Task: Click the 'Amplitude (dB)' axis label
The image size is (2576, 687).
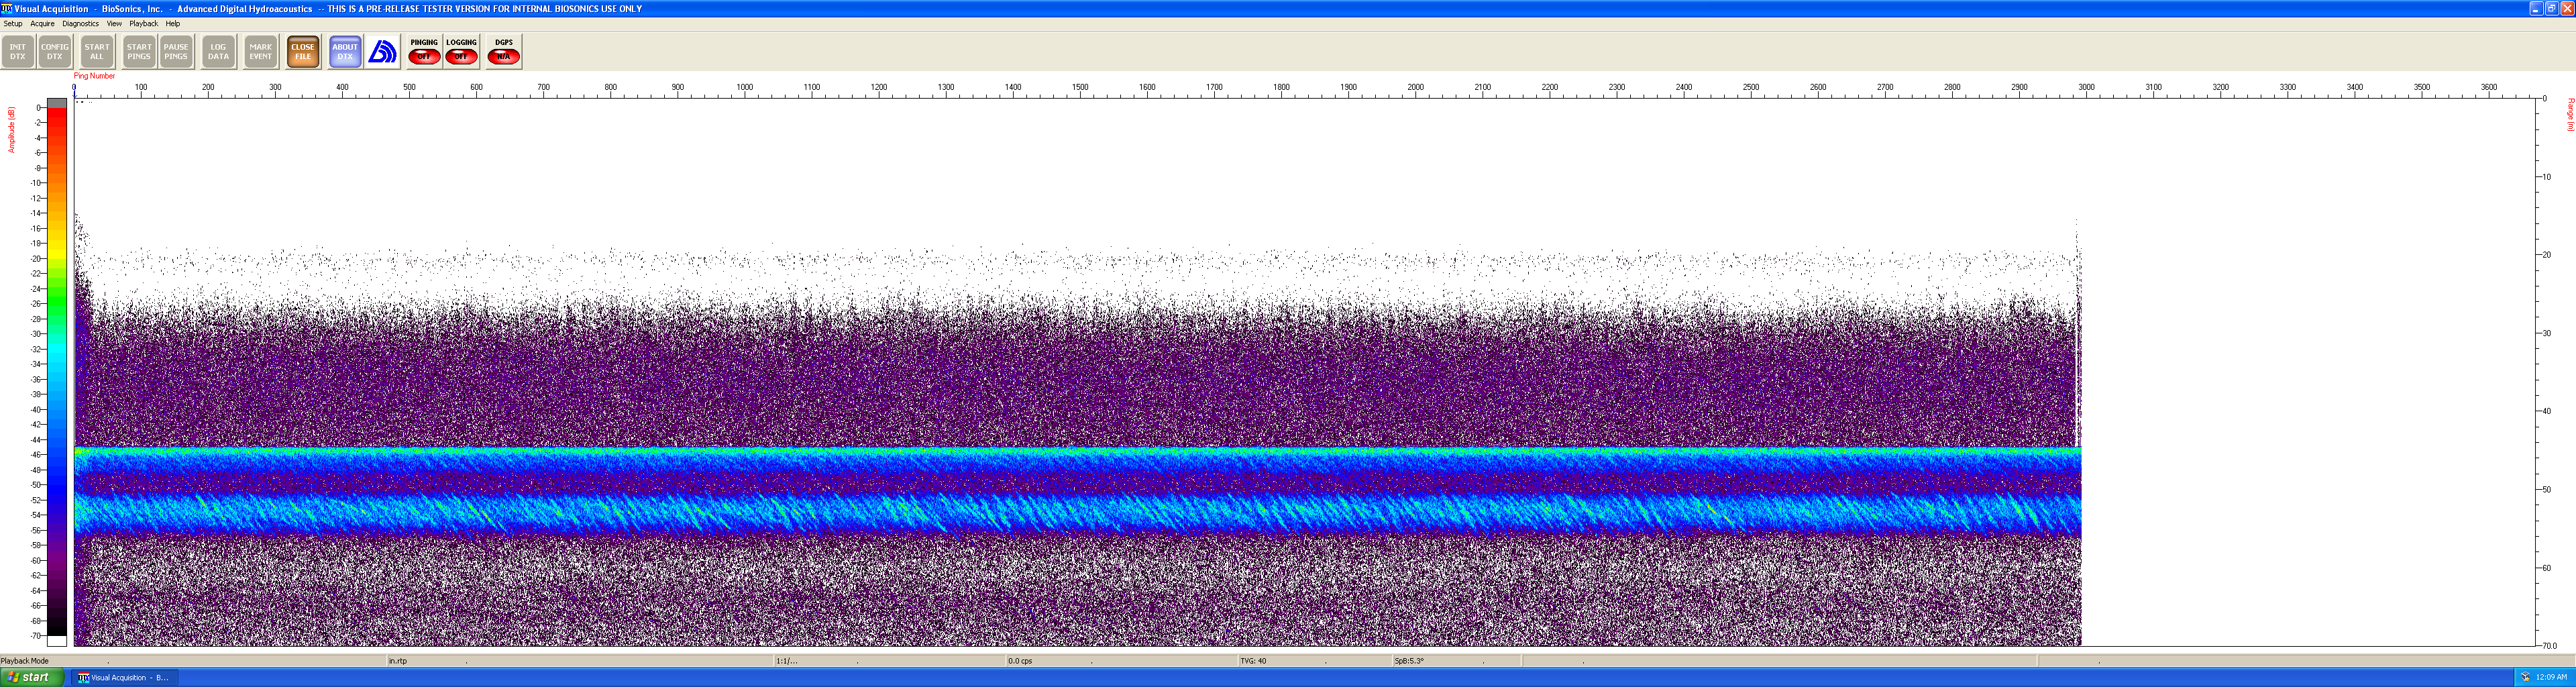Action: 12,130
